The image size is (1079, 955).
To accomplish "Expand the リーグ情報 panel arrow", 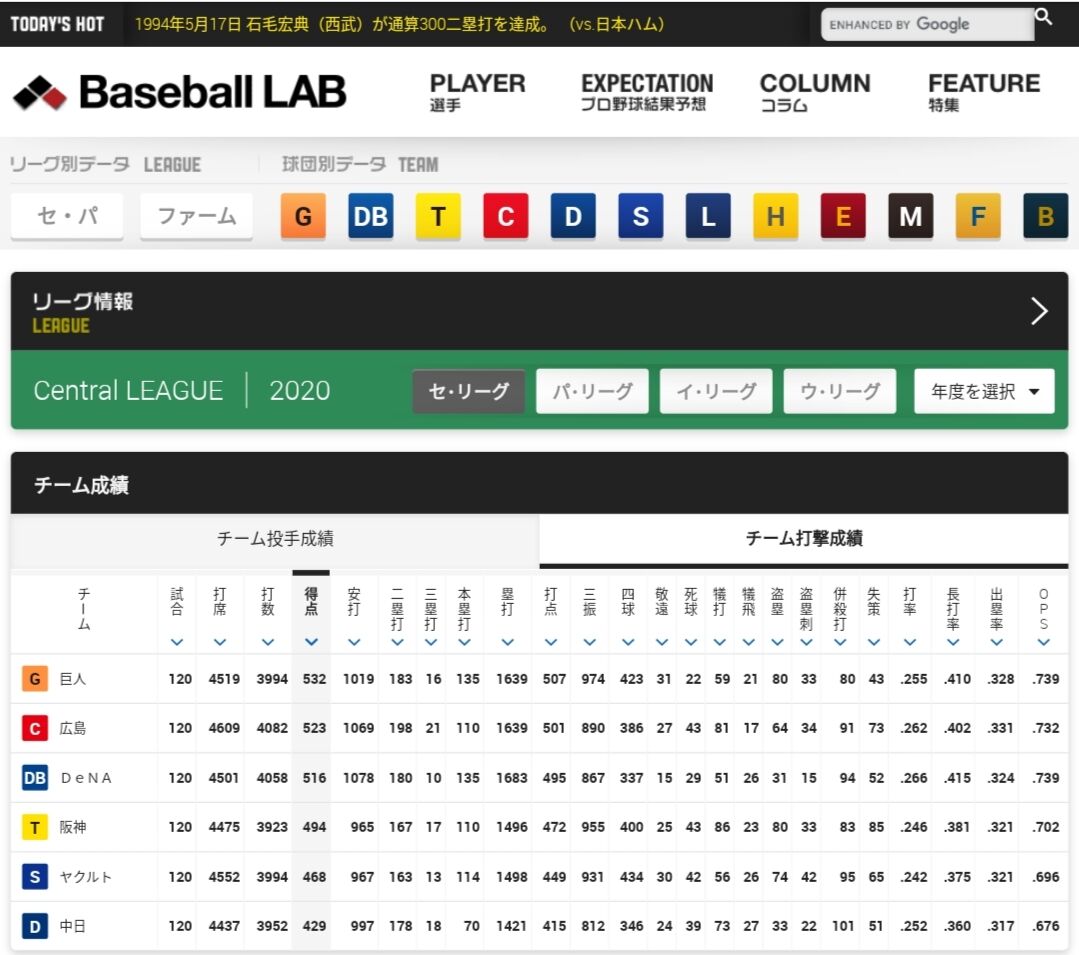I will coord(1039,311).
